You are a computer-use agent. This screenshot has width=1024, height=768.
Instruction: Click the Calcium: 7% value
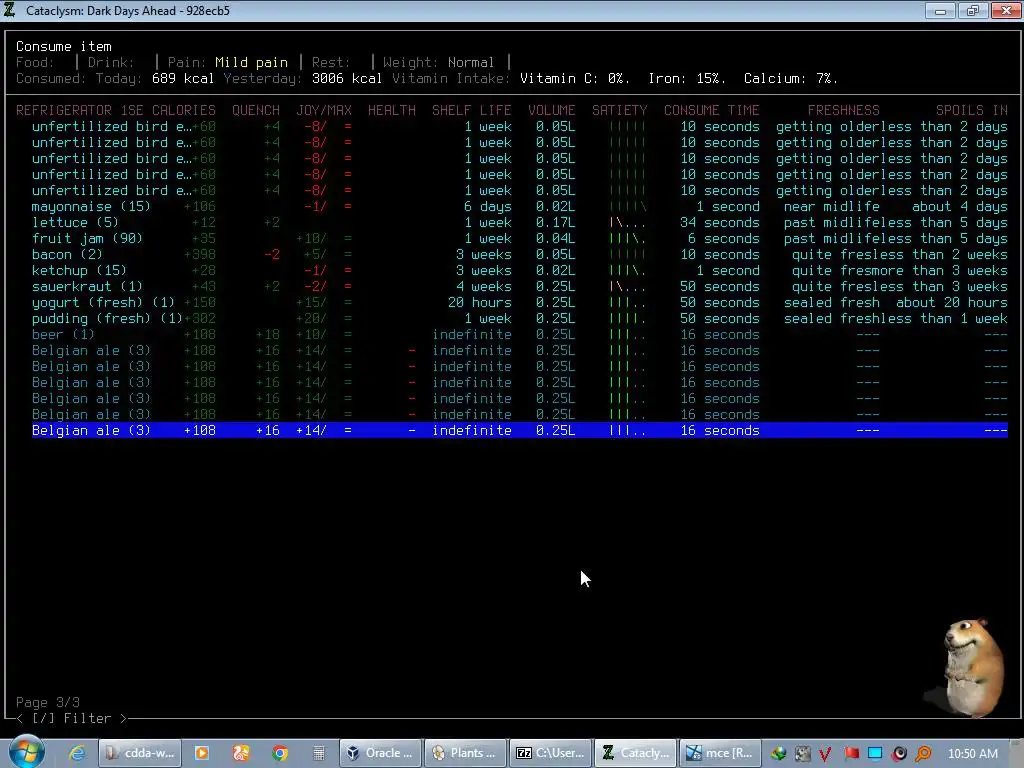click(791, 78)
